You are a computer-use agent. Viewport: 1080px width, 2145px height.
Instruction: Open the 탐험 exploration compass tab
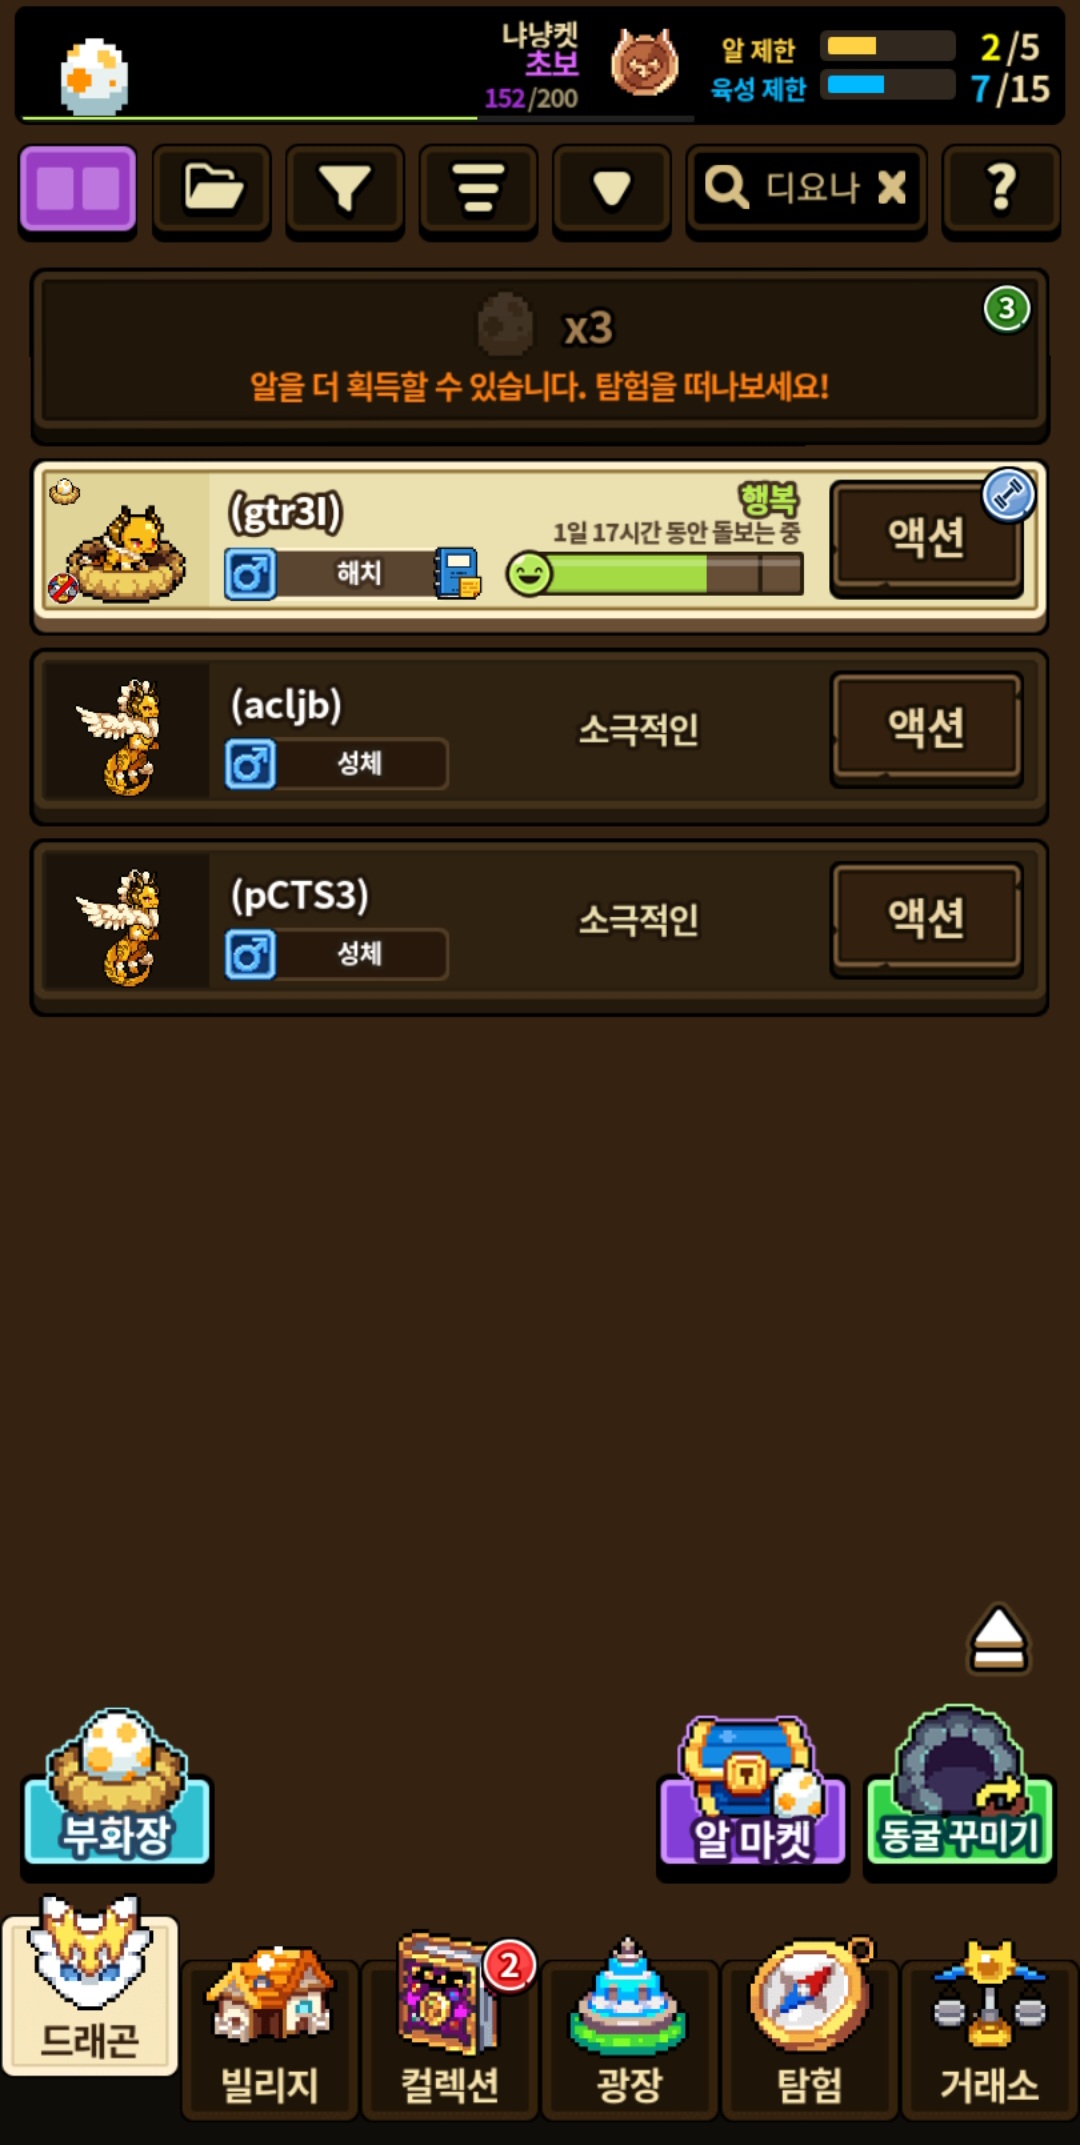click(x=810, y=2030)
